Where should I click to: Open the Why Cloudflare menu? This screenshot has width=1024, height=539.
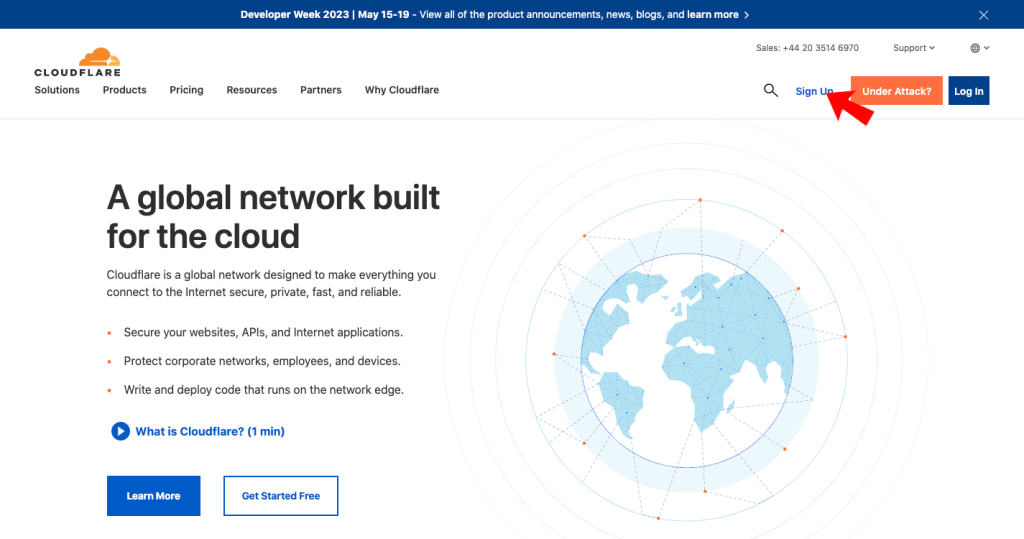tap(402, 90)
